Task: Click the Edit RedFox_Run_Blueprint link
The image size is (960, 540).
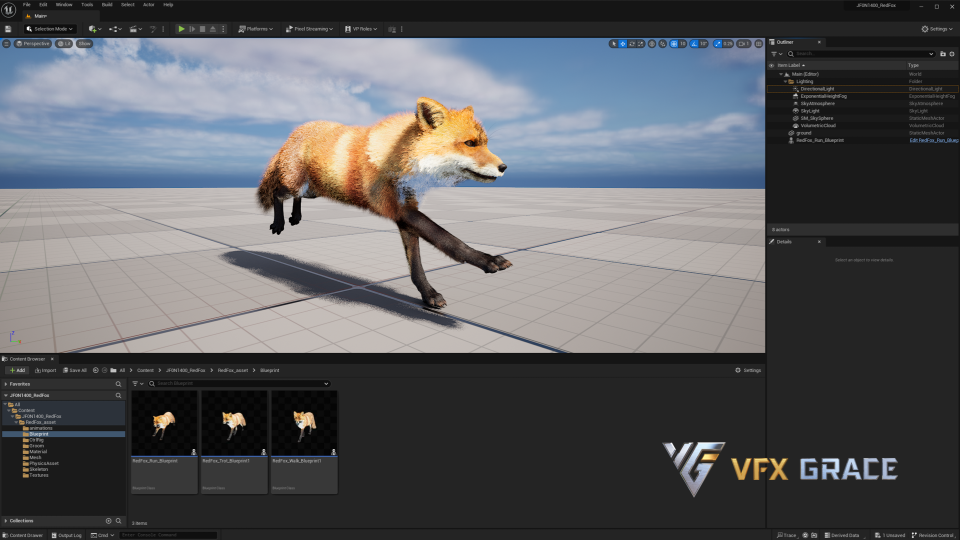Action: (934, 140)
